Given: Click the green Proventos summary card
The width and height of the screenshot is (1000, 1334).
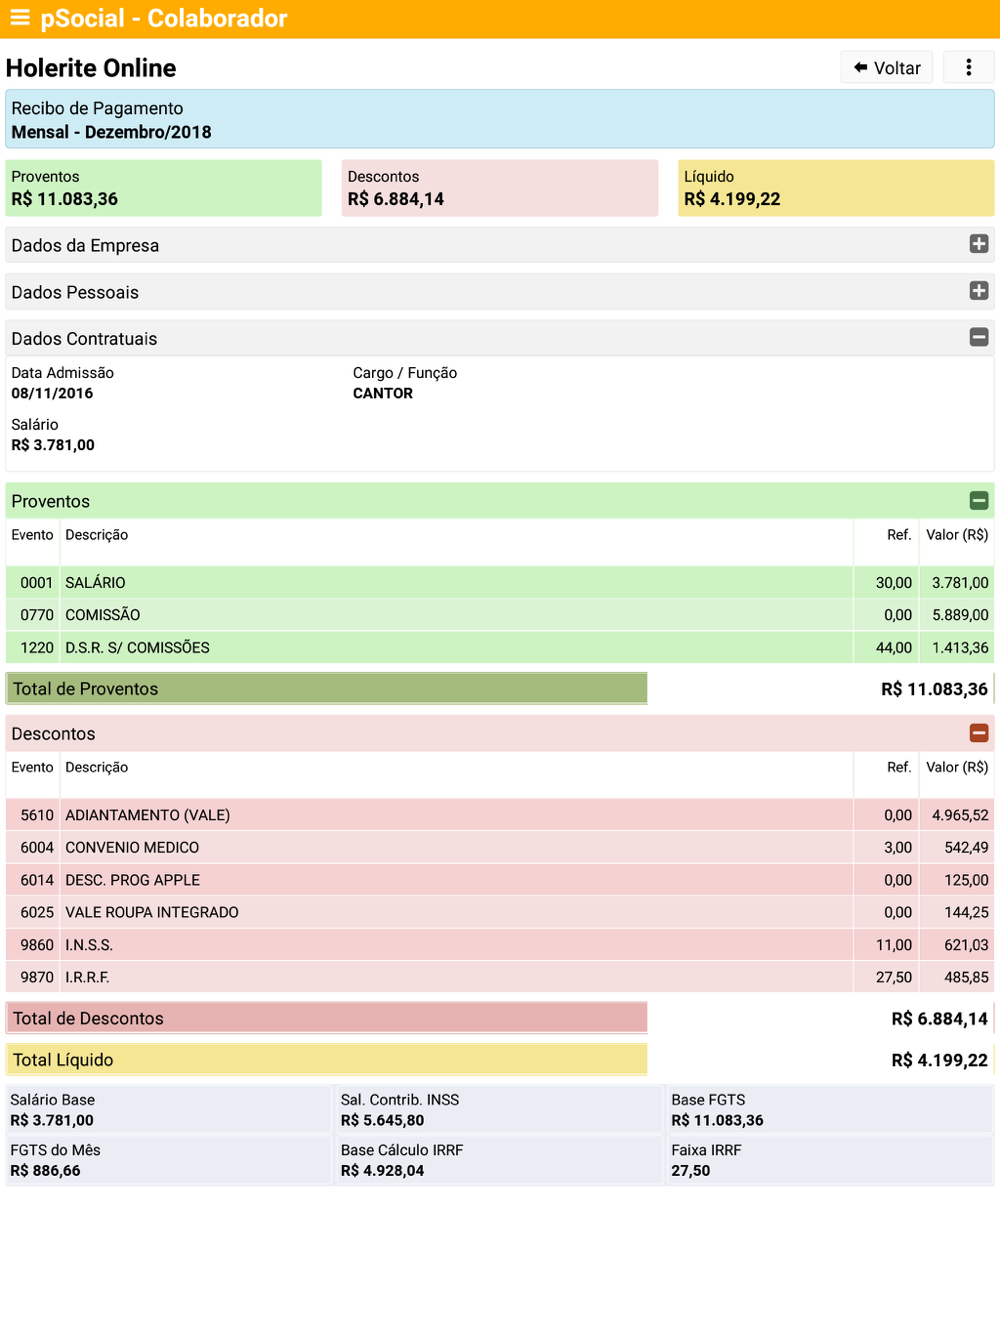Looking at the screenshot, I should coord(164,188).
